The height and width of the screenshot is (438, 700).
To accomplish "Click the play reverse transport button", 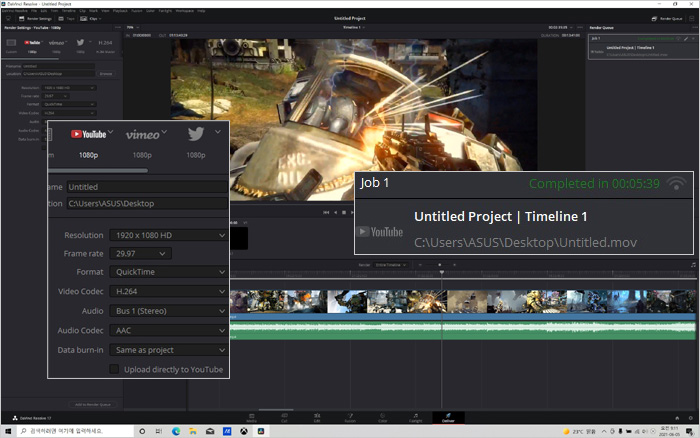I will pyautogui.click(x=336, y=213).
